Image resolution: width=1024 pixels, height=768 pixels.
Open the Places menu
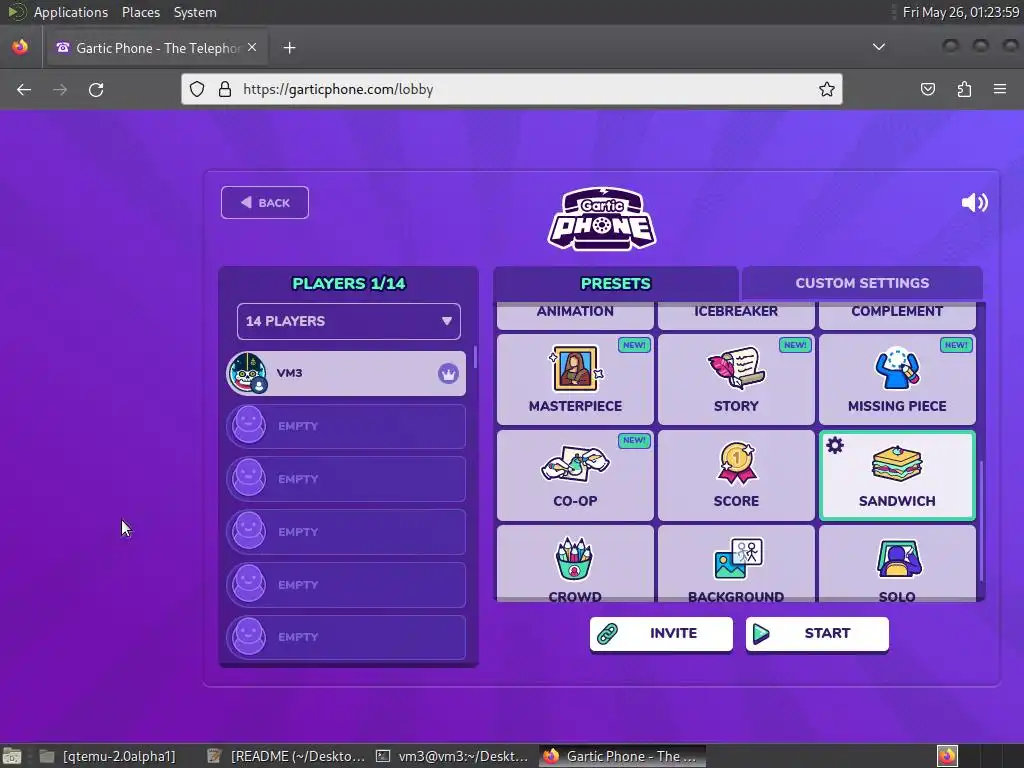pos(141,12)
